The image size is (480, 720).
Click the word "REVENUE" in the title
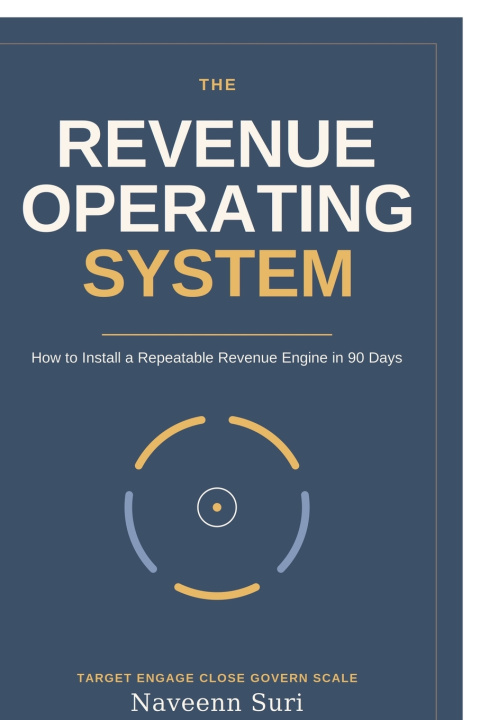pos(217,144)
